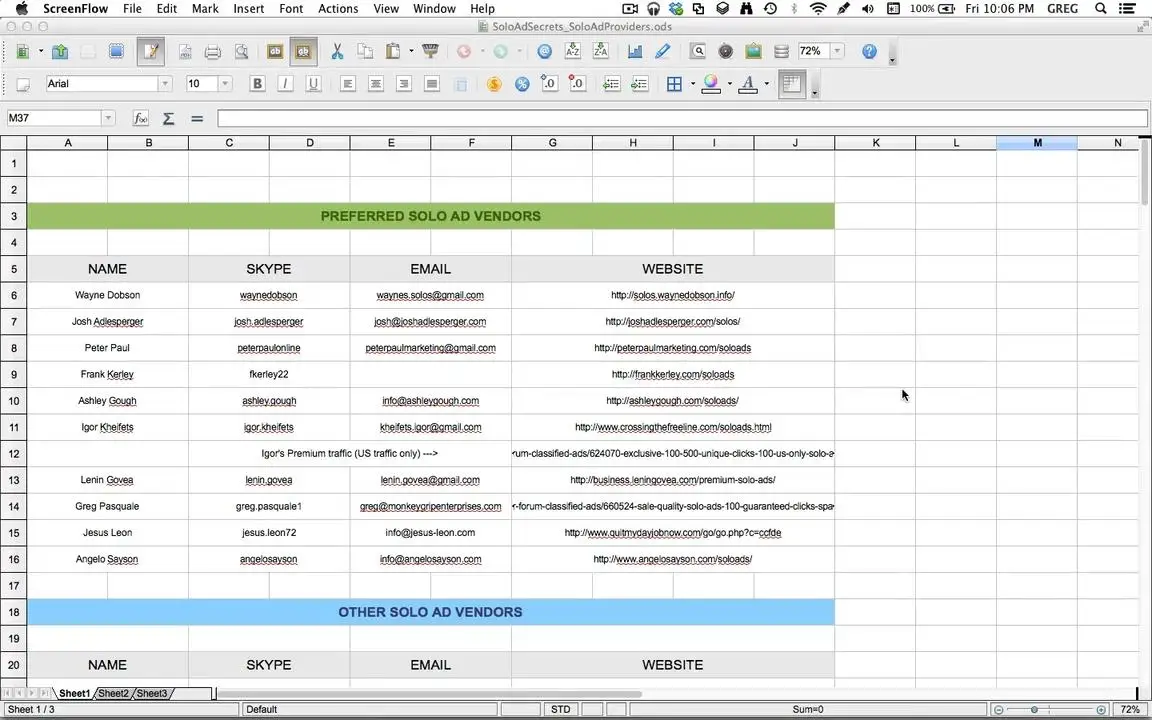Click the Sum sigma icon

pos(168,118)
